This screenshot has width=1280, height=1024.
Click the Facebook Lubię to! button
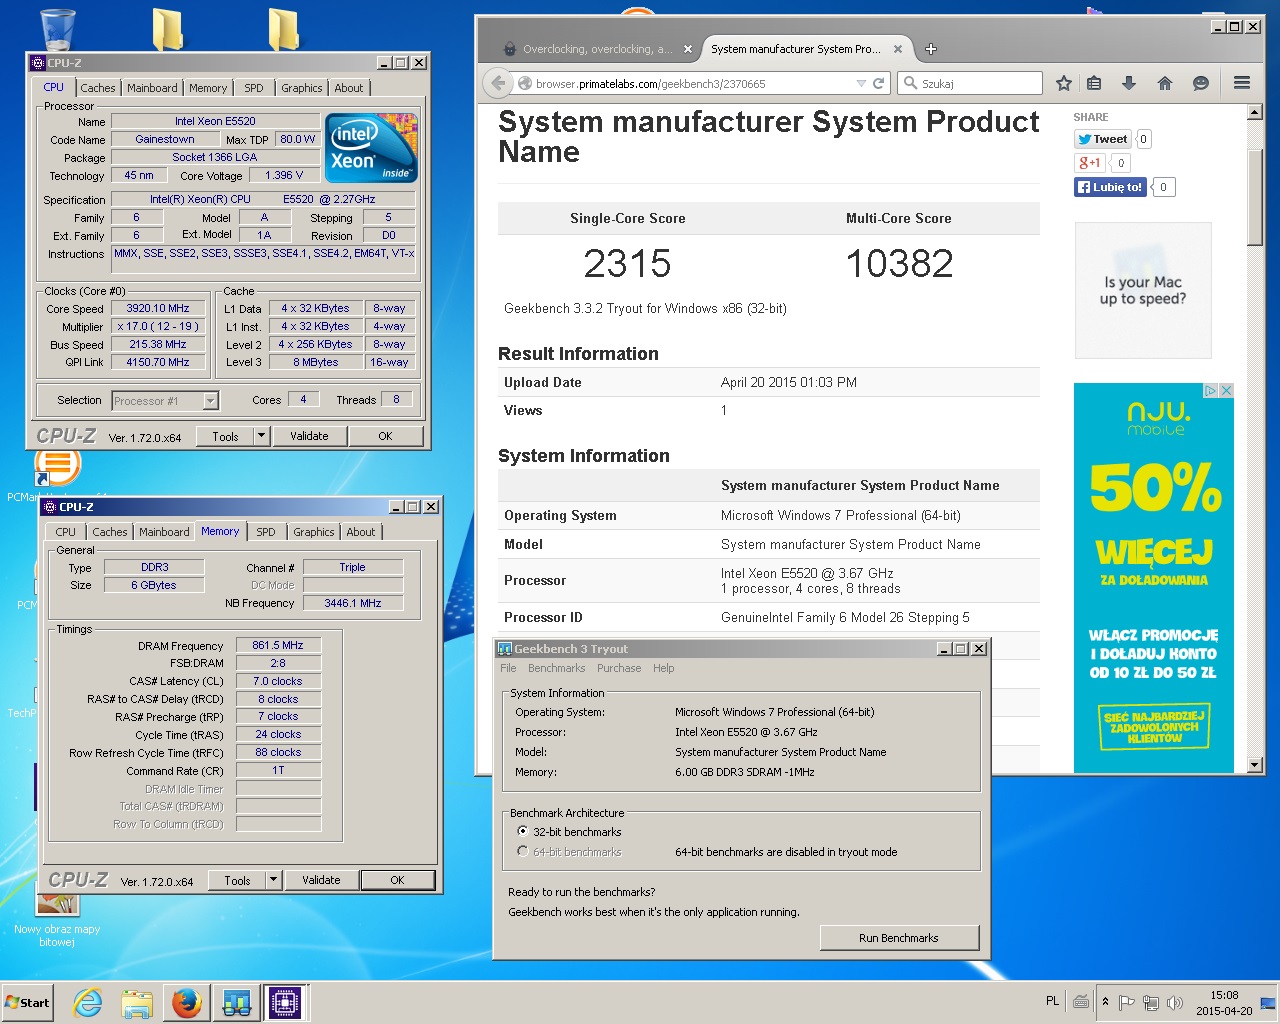(1110, 187)
